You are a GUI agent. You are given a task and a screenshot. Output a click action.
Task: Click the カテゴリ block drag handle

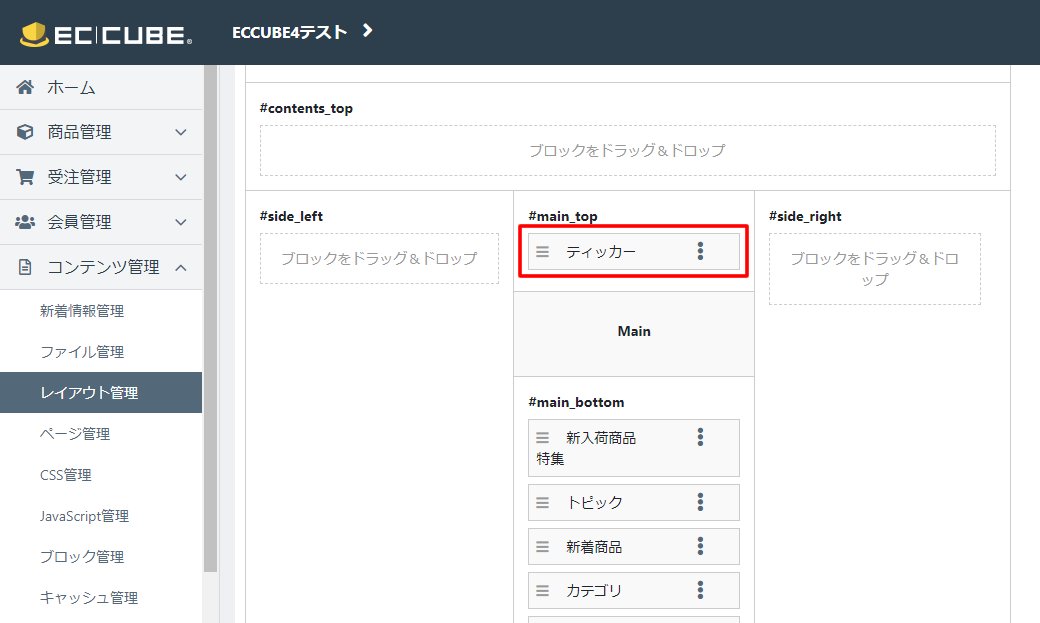tap(543, 590)
